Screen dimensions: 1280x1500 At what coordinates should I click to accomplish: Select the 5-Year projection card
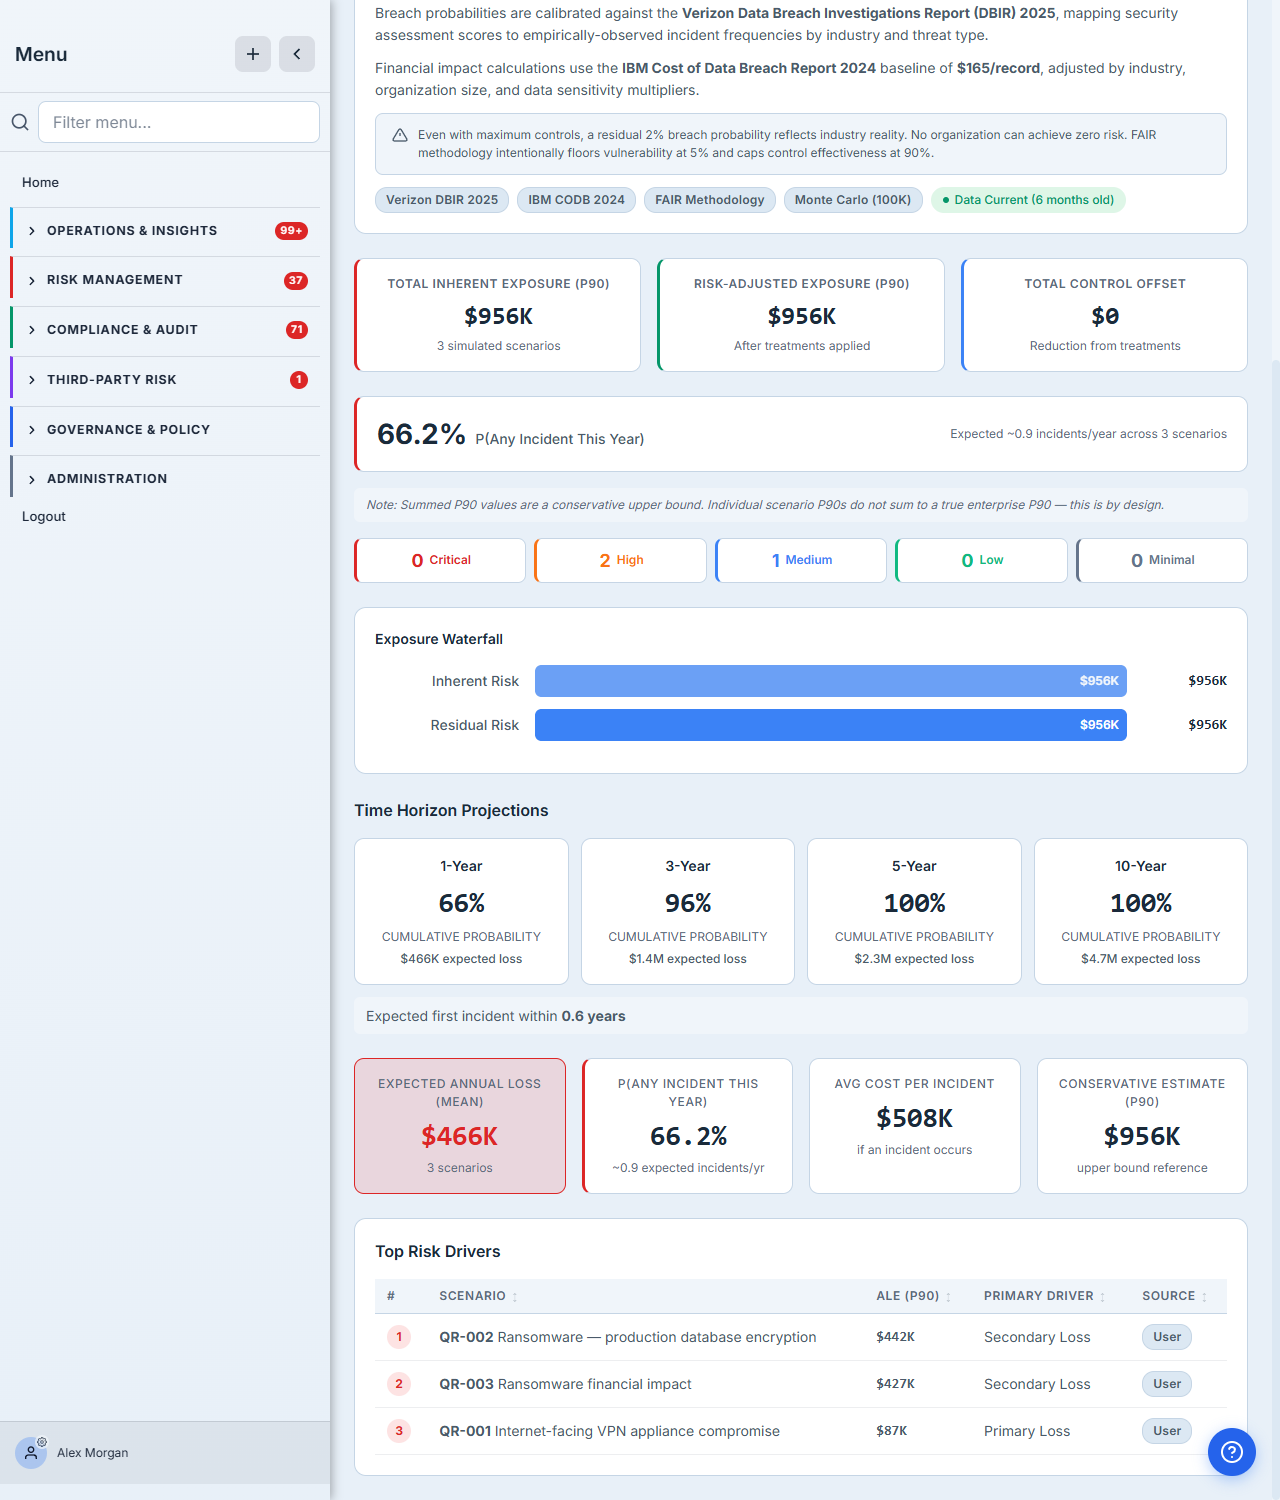point(914,911)
